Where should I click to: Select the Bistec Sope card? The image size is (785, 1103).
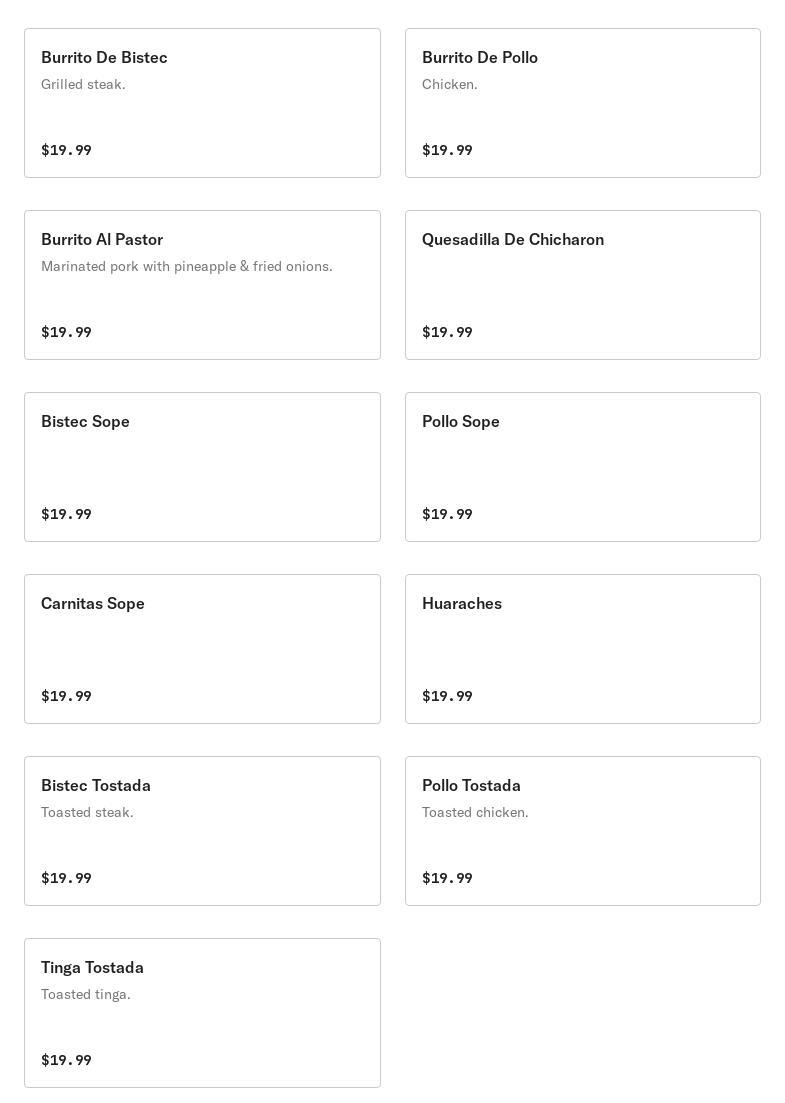(203, 467)
